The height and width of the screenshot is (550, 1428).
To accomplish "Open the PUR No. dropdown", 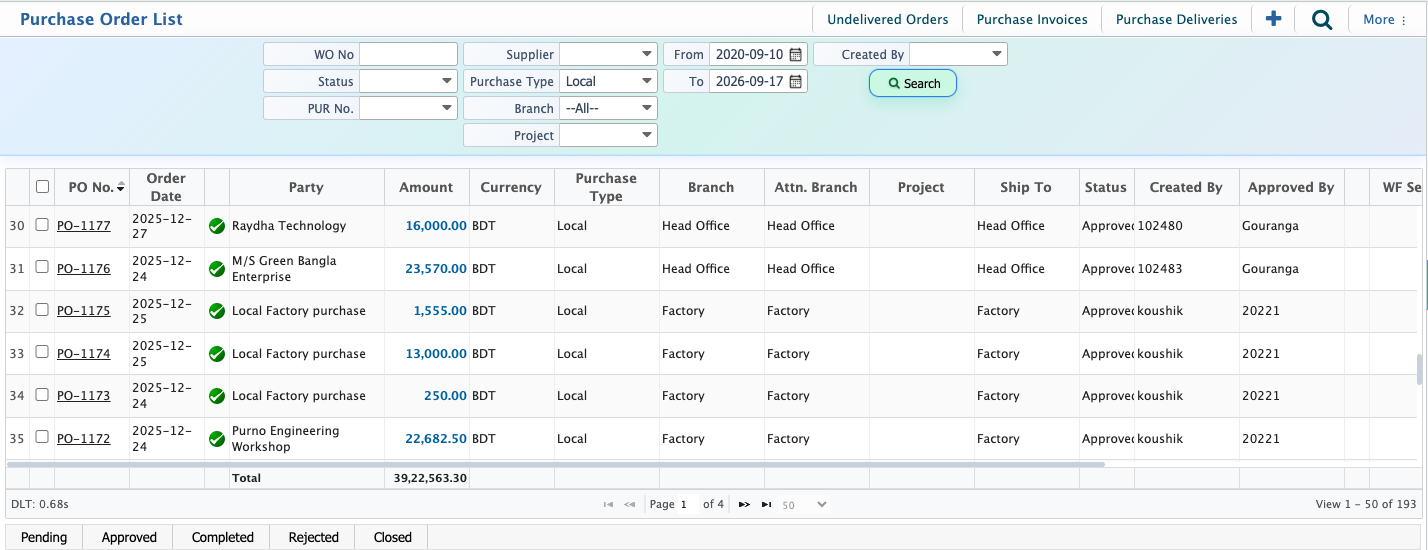I will click(408, 108).
